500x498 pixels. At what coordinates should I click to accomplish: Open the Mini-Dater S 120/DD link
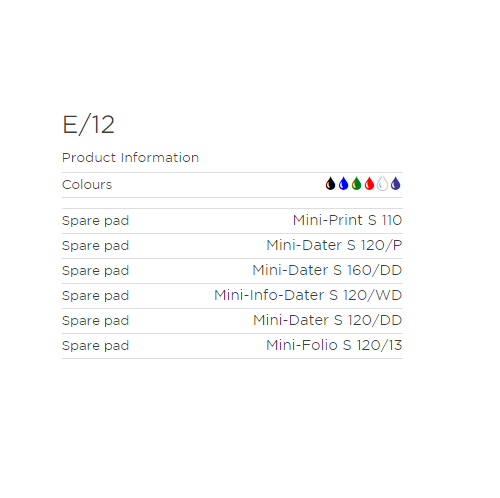[327, 320]
